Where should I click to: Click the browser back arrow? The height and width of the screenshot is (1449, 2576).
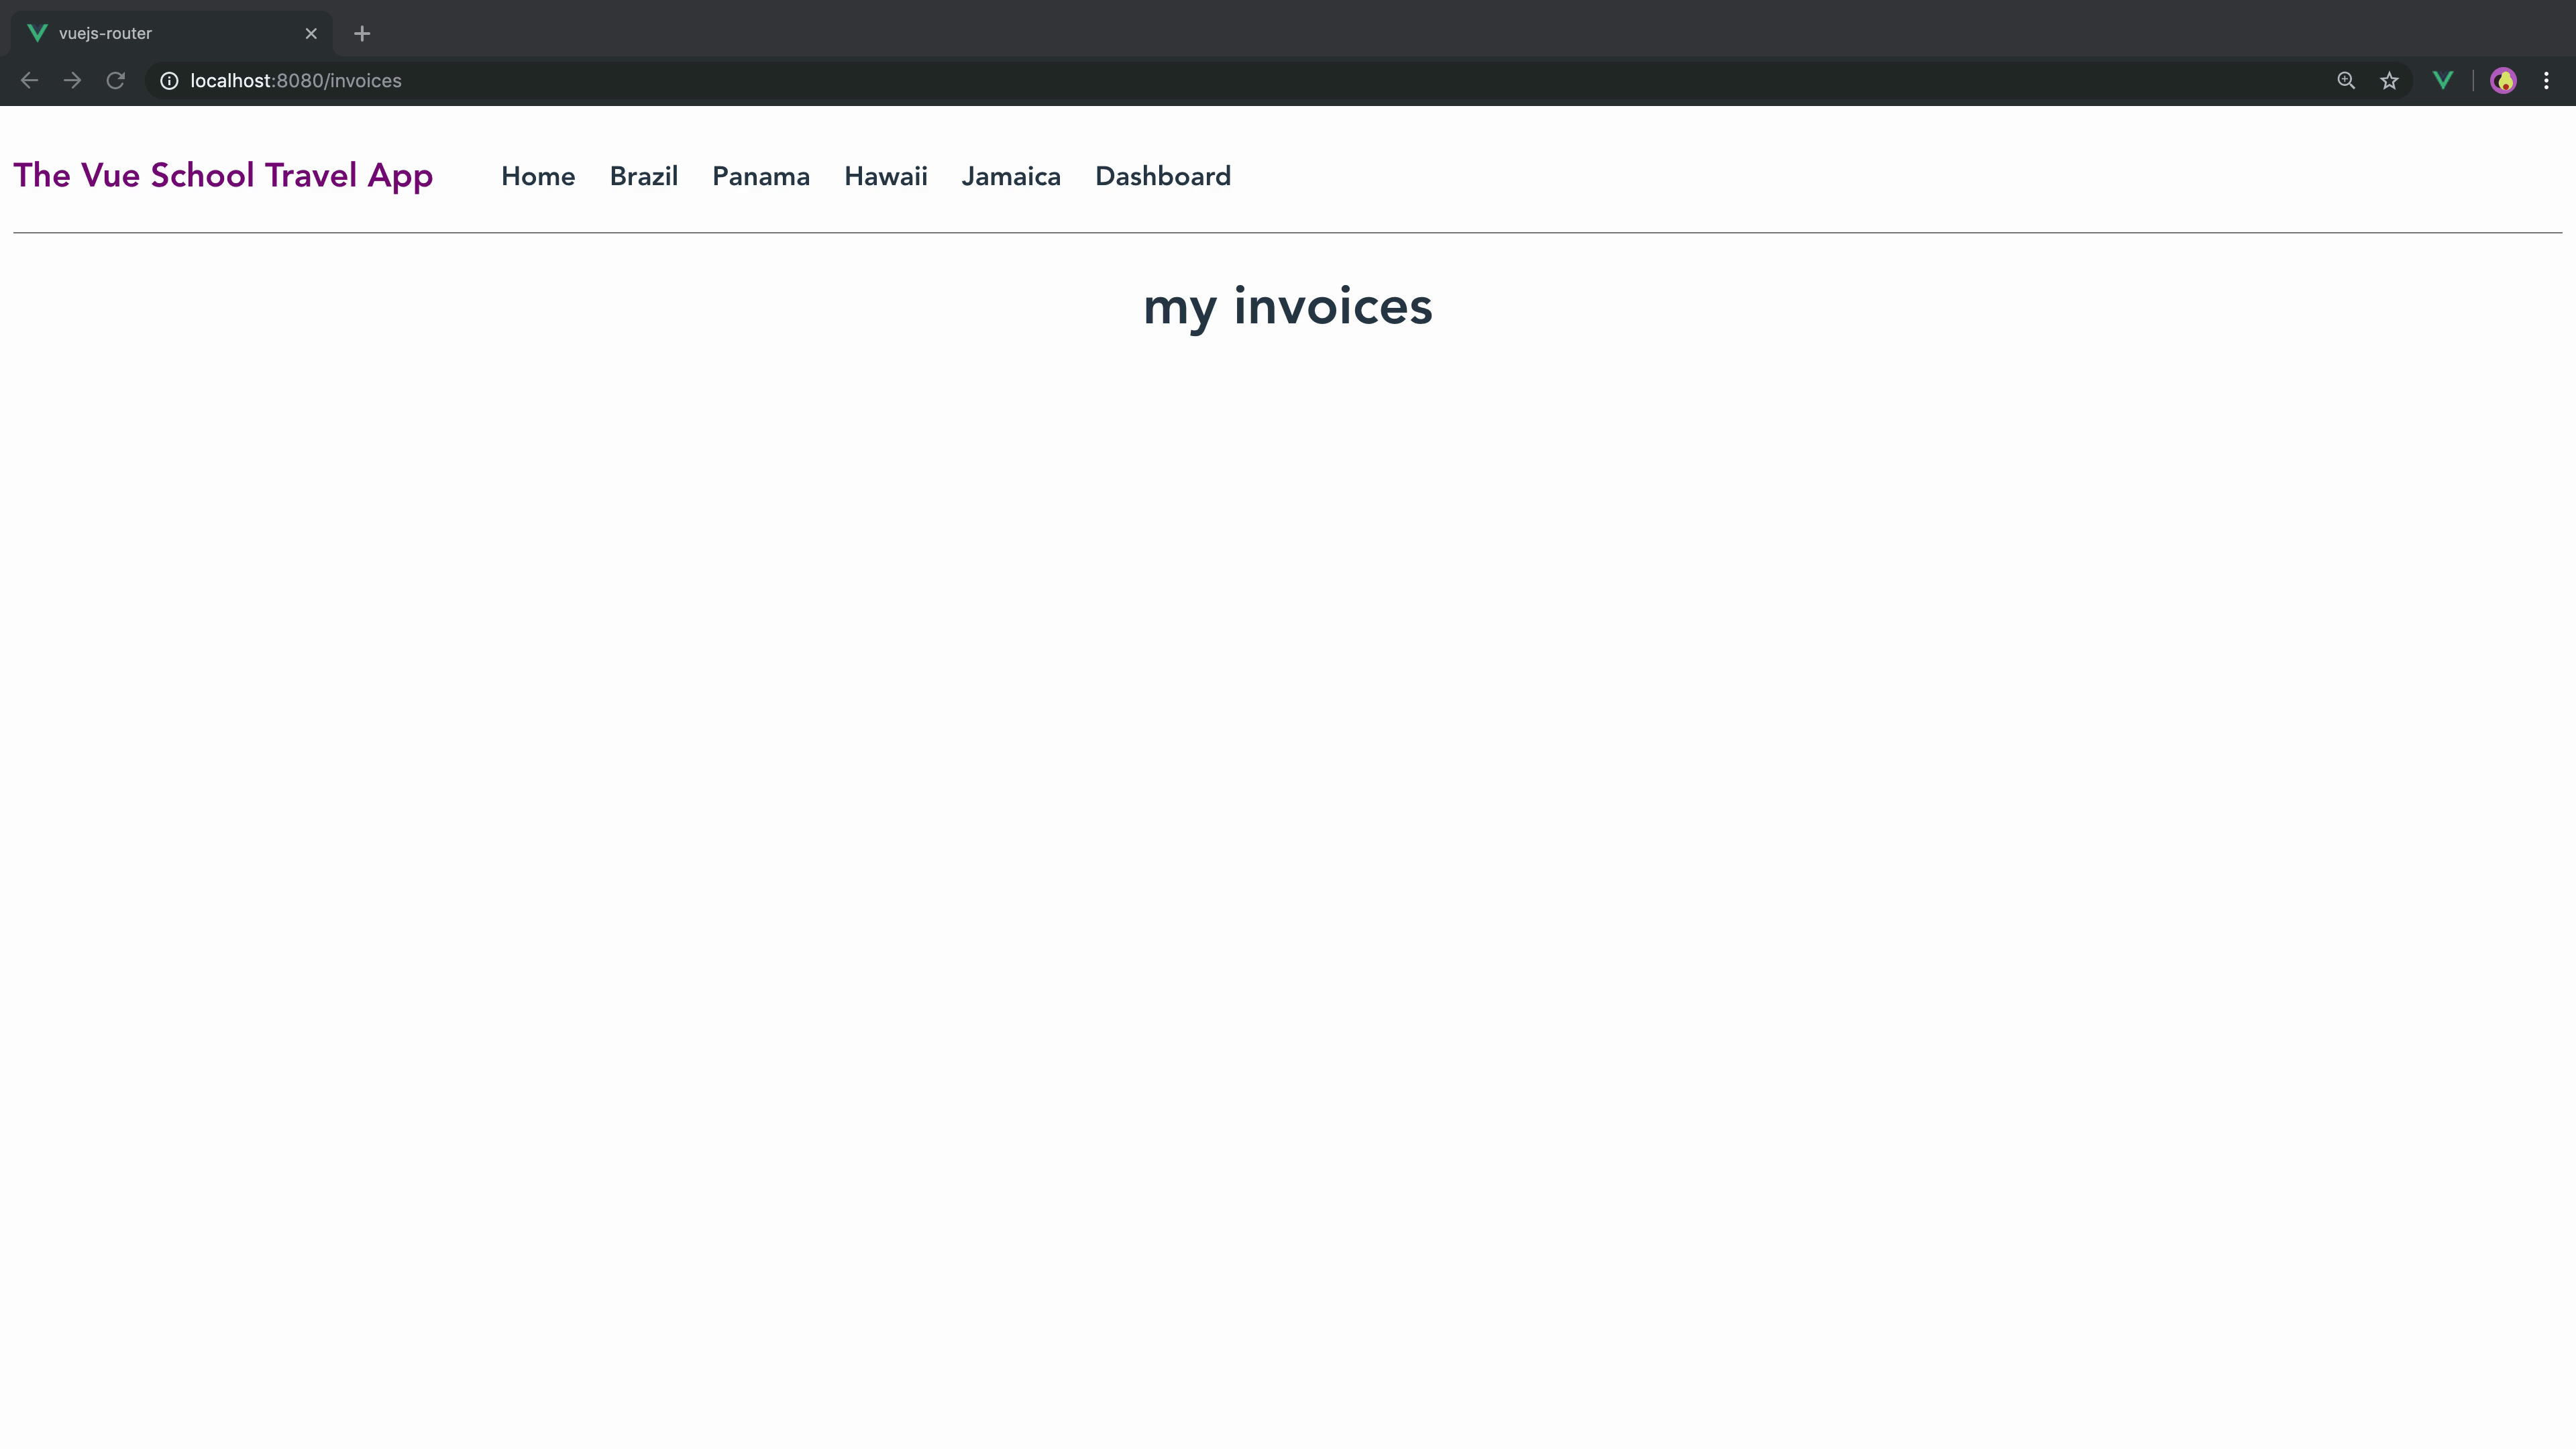(29, 81)
